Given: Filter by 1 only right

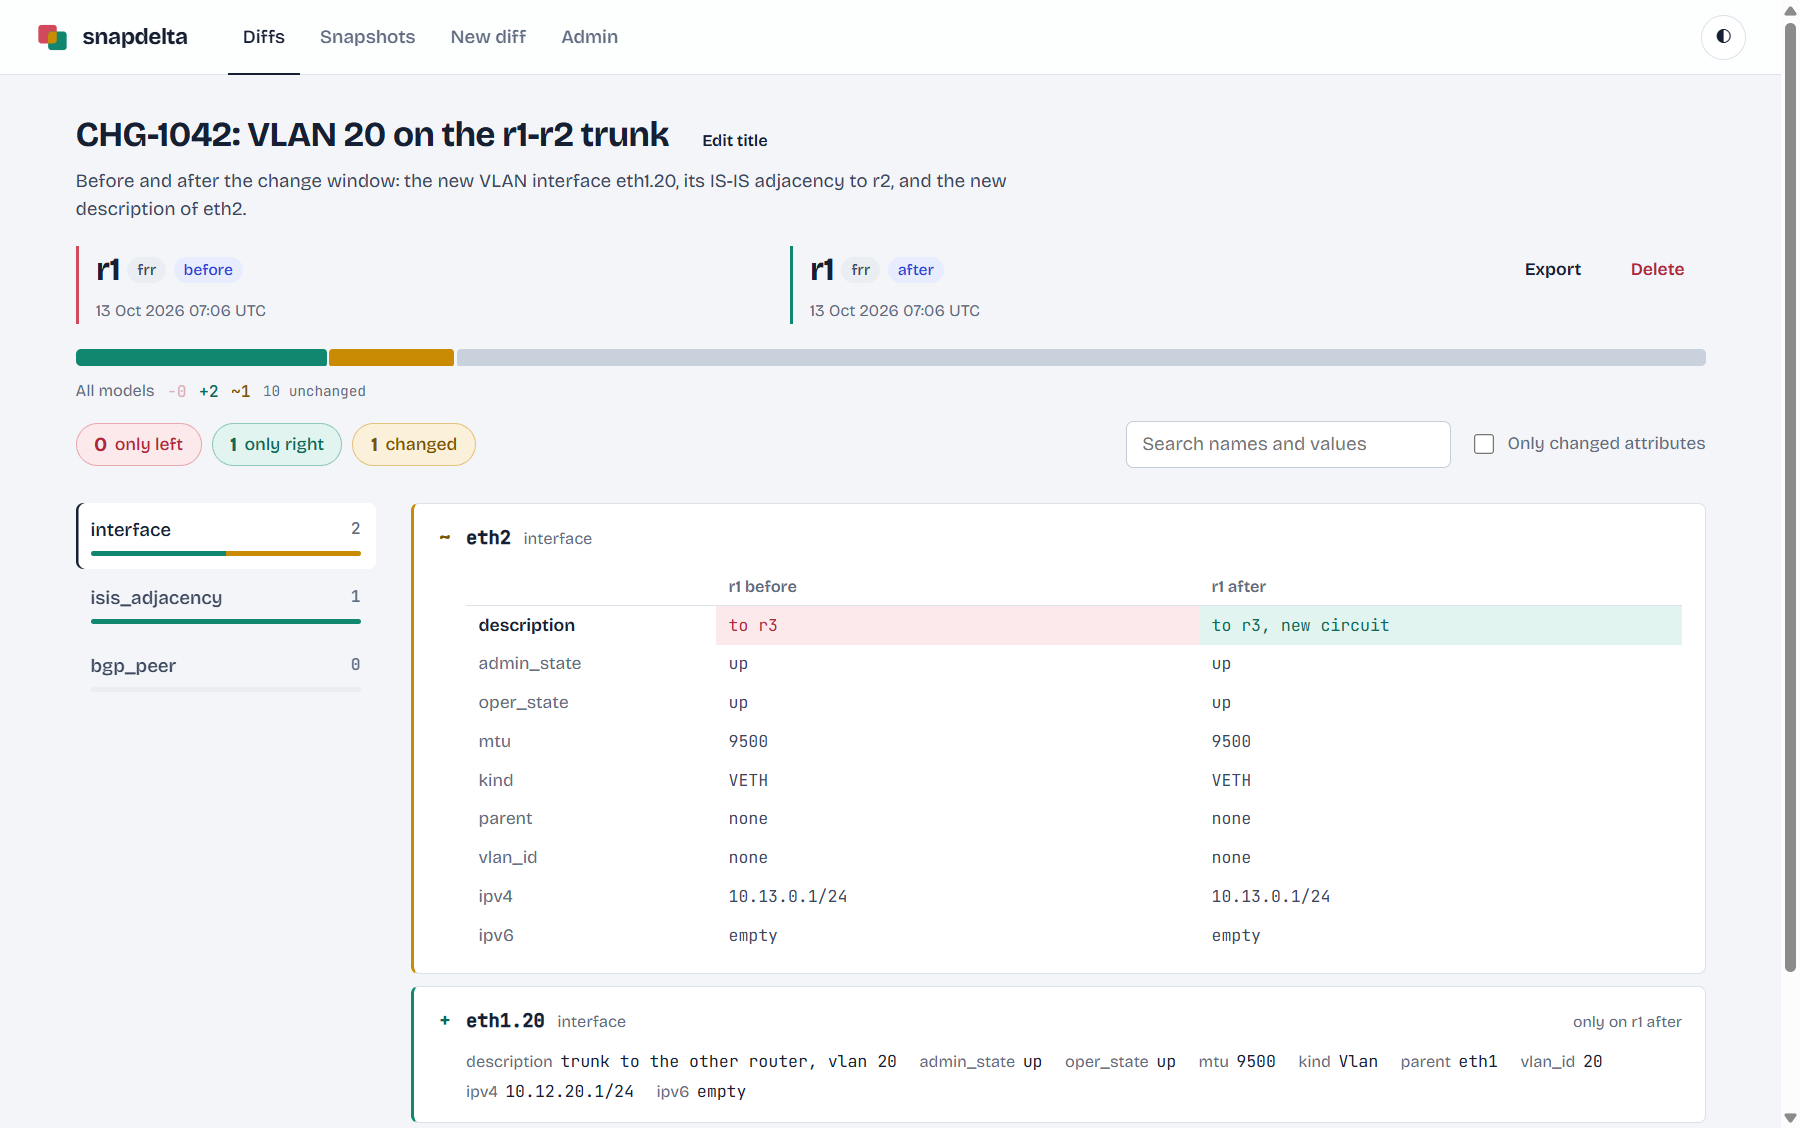Looking at the screenshot, I should [277, 444].
